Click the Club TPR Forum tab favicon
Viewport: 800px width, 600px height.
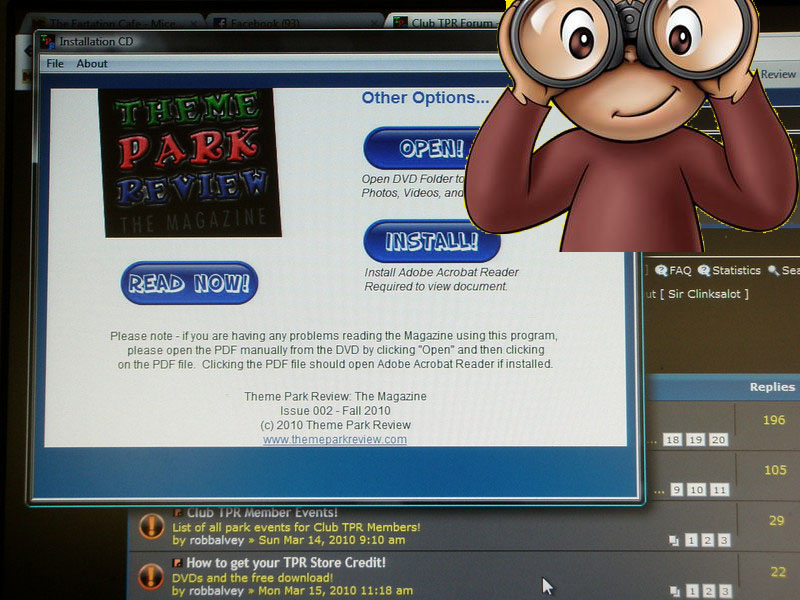click(x=401, y=23)
